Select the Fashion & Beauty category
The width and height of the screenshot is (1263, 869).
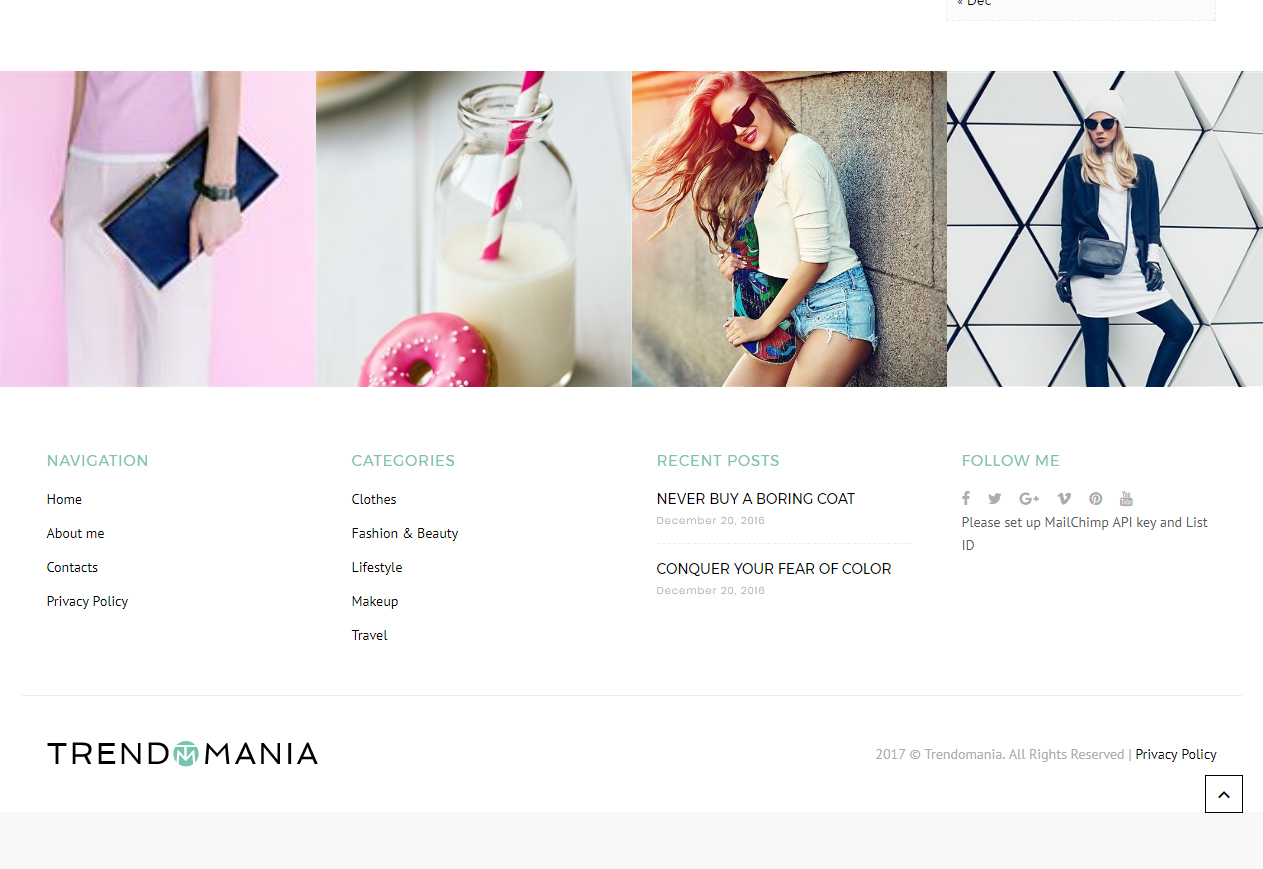405,533
